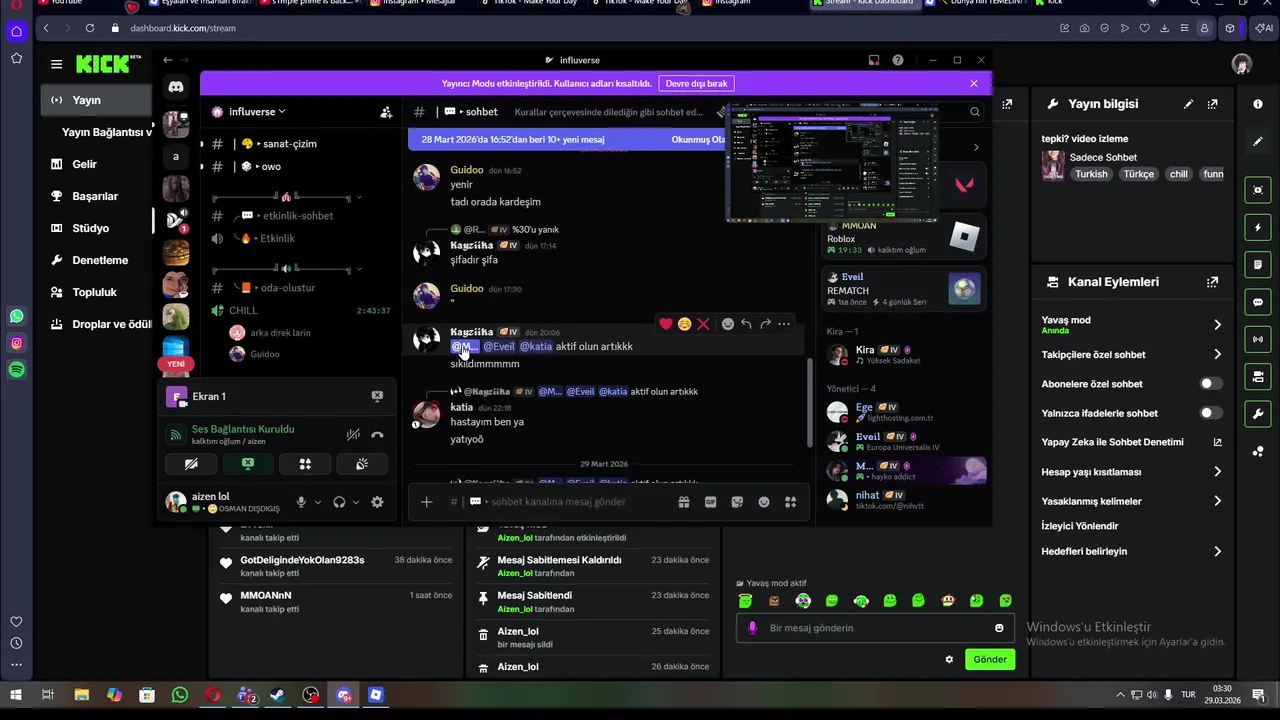
Task: Mute Discord microphone
Action: point(301,502)
